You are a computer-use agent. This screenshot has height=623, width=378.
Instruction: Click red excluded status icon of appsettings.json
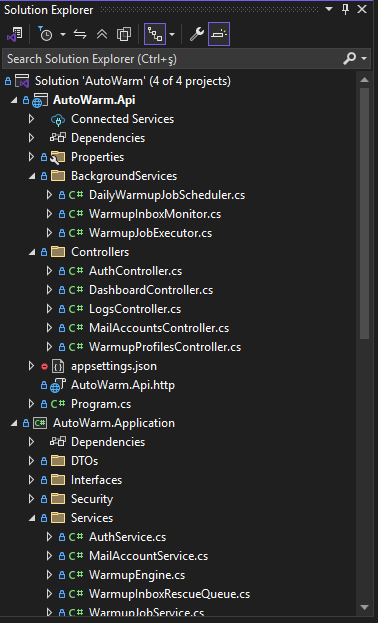[x=44, y=366]
